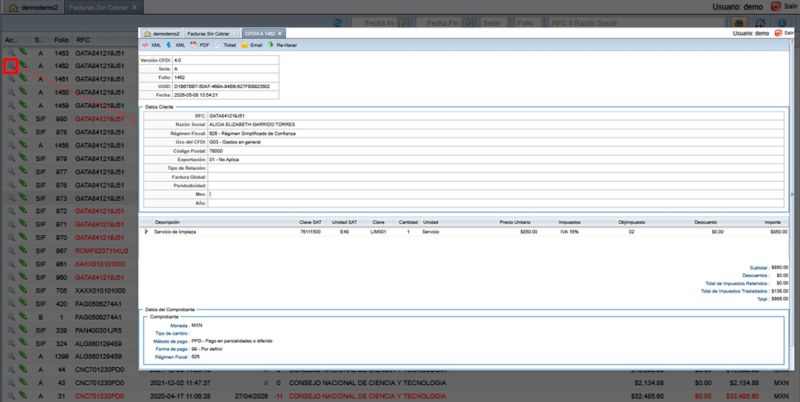800x402 pixels.
Task: Click the Mes input field
Action: [x=496, y=194]
